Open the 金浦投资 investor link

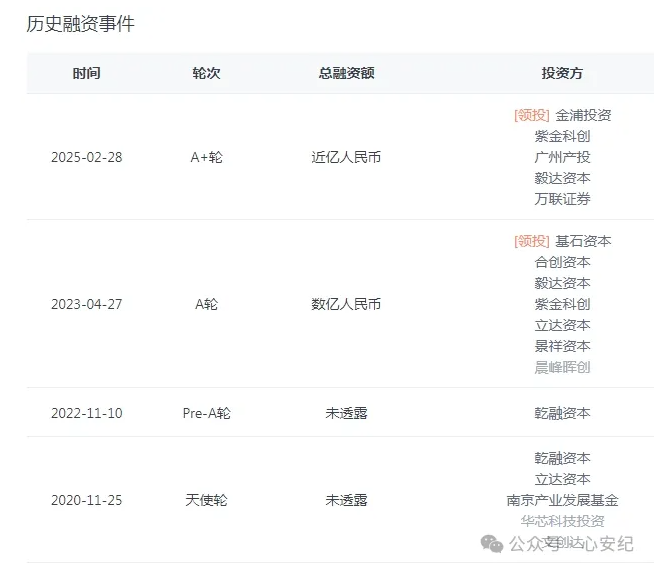tap(583, 115)
